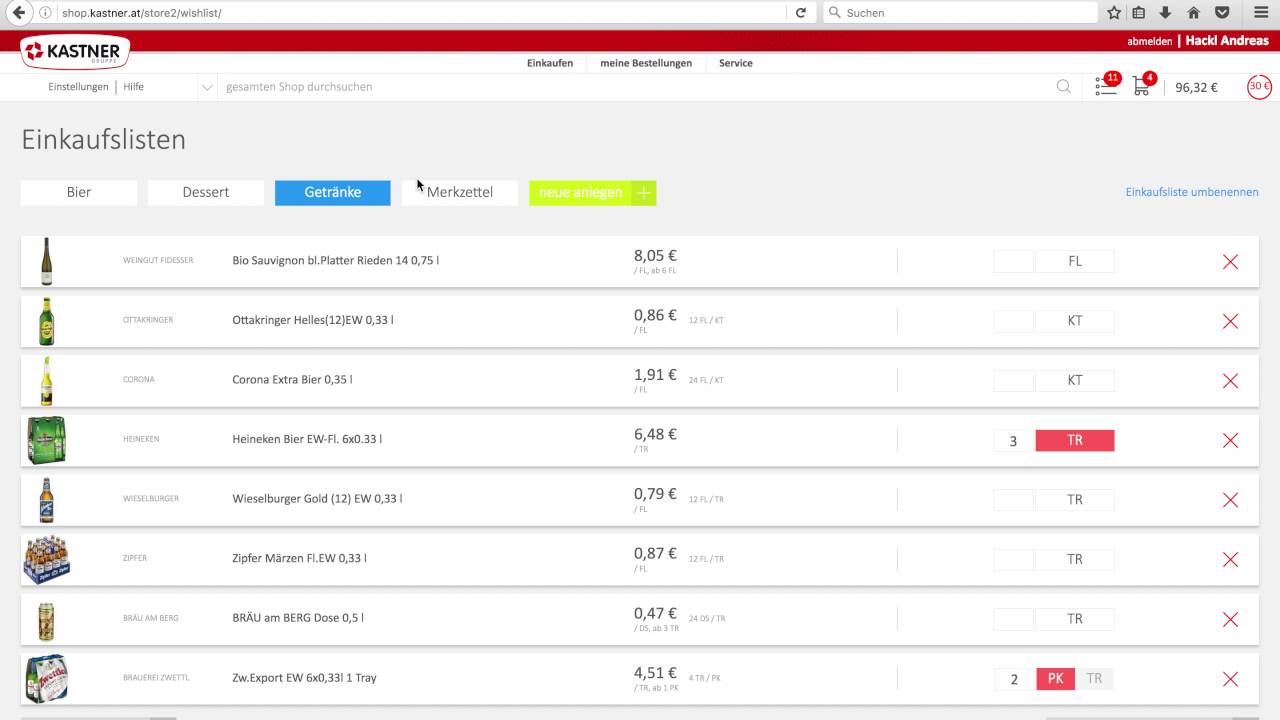
Task: Remove Ottakringer Helles from list
Action: click(1230, 321)
